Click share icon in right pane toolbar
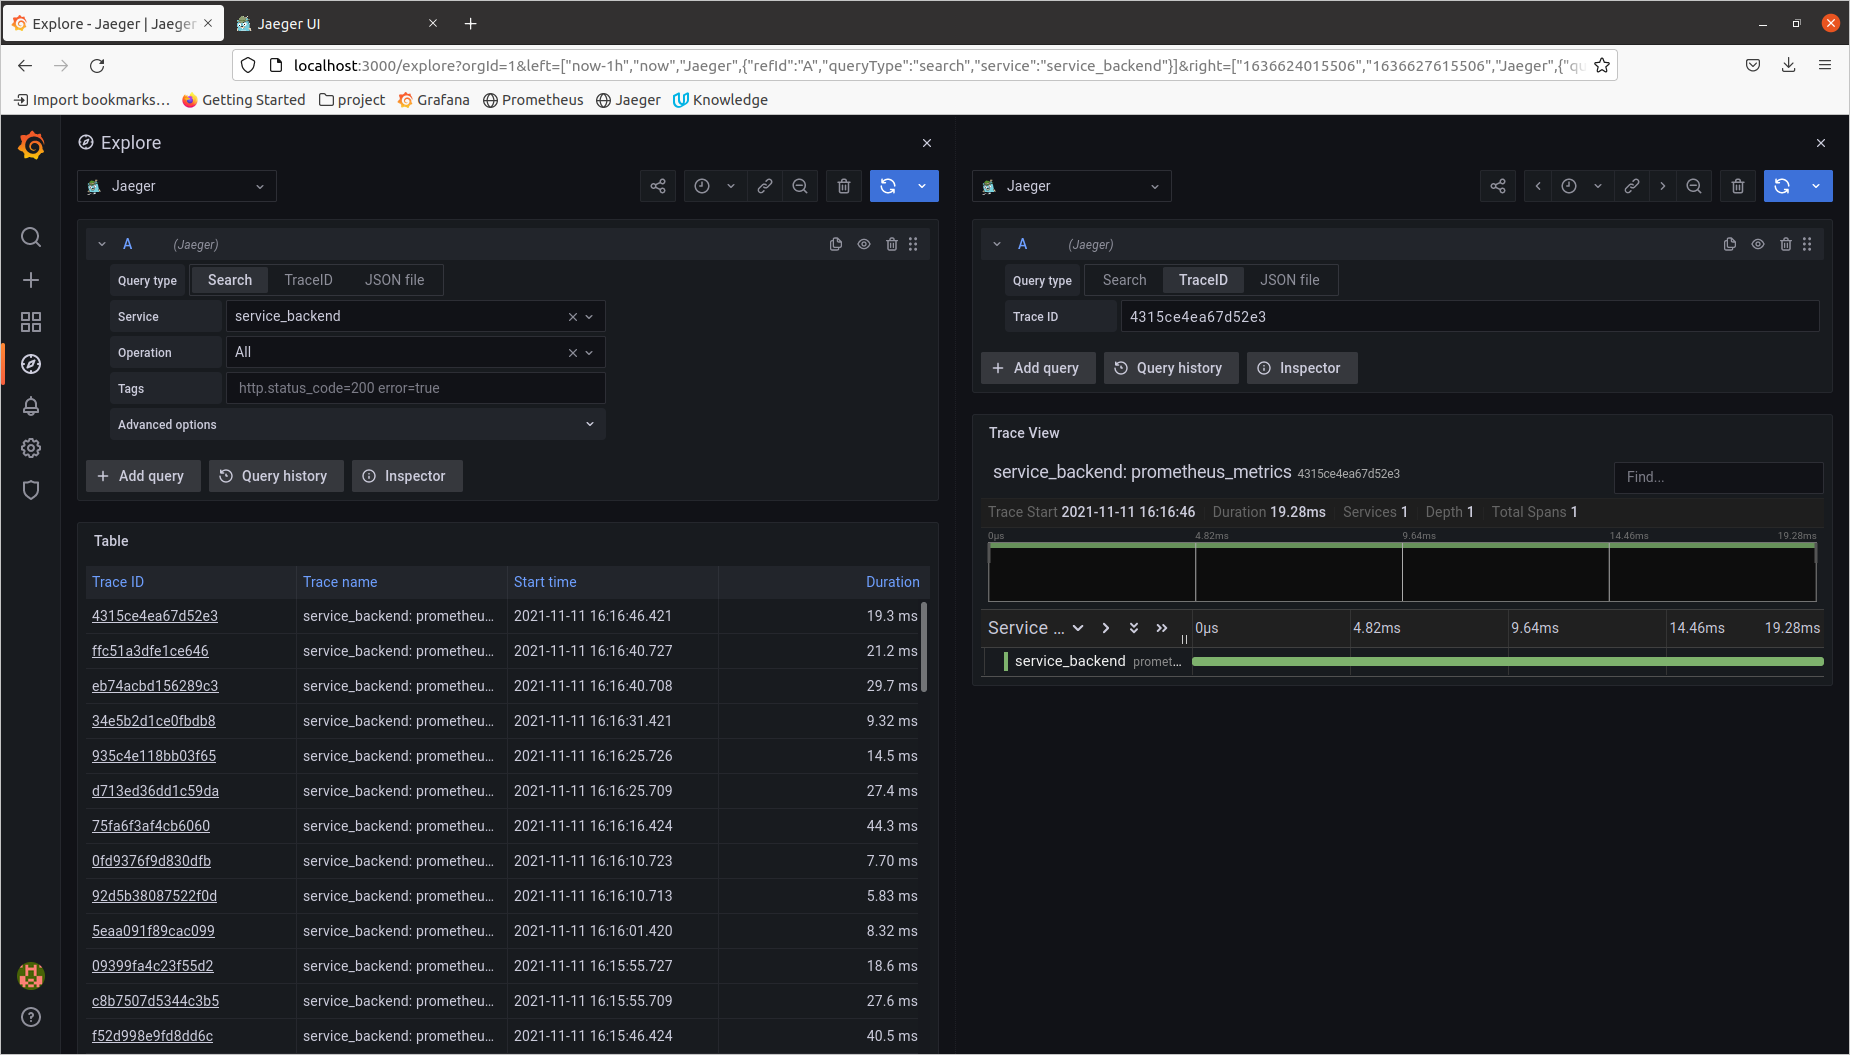The width and height of the screenshot is (1850, 1055). pyautogui.click(x=1498, y=186)
